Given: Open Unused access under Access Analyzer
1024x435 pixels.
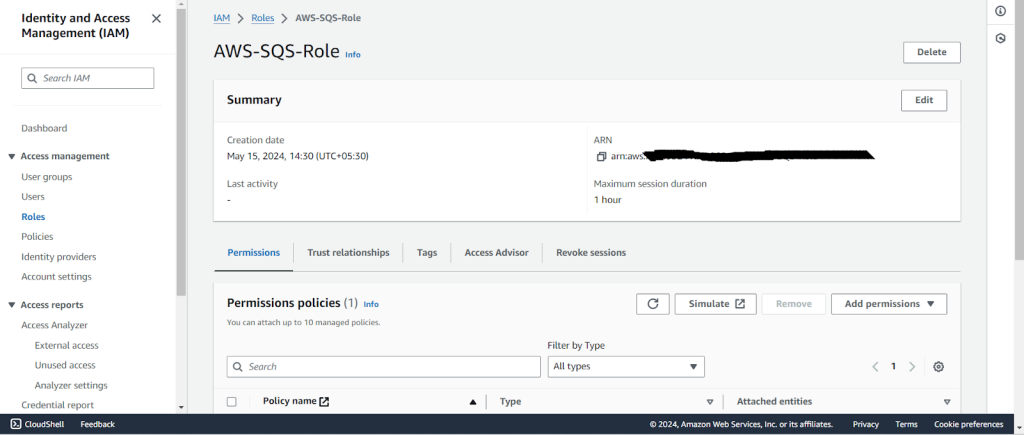Looking at the screenshot, I should click(x=65, y=365).
